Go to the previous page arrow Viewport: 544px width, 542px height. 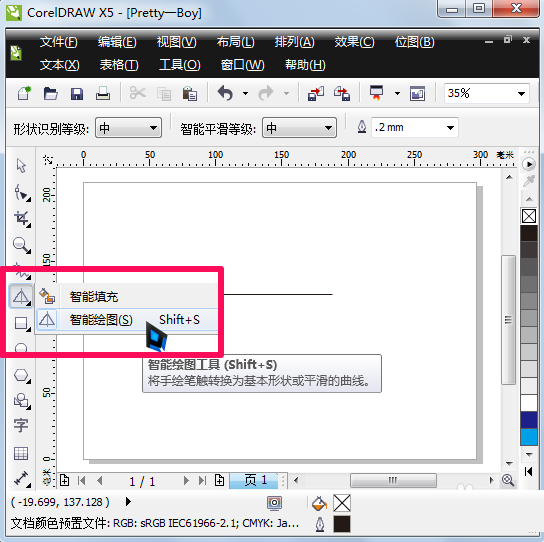(100, 481)
